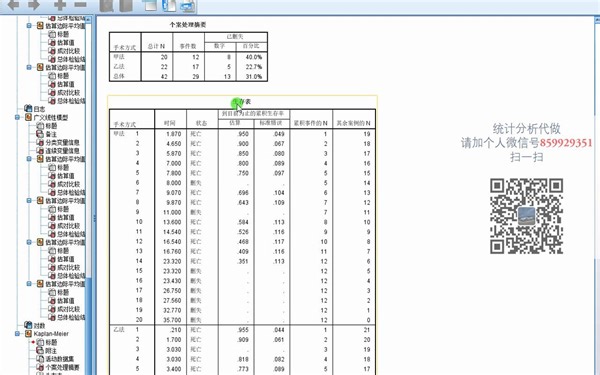The height and width of the screenshot is (375, 600).
Task: Click the 标准错误 column header
Action: click(271, 123)
